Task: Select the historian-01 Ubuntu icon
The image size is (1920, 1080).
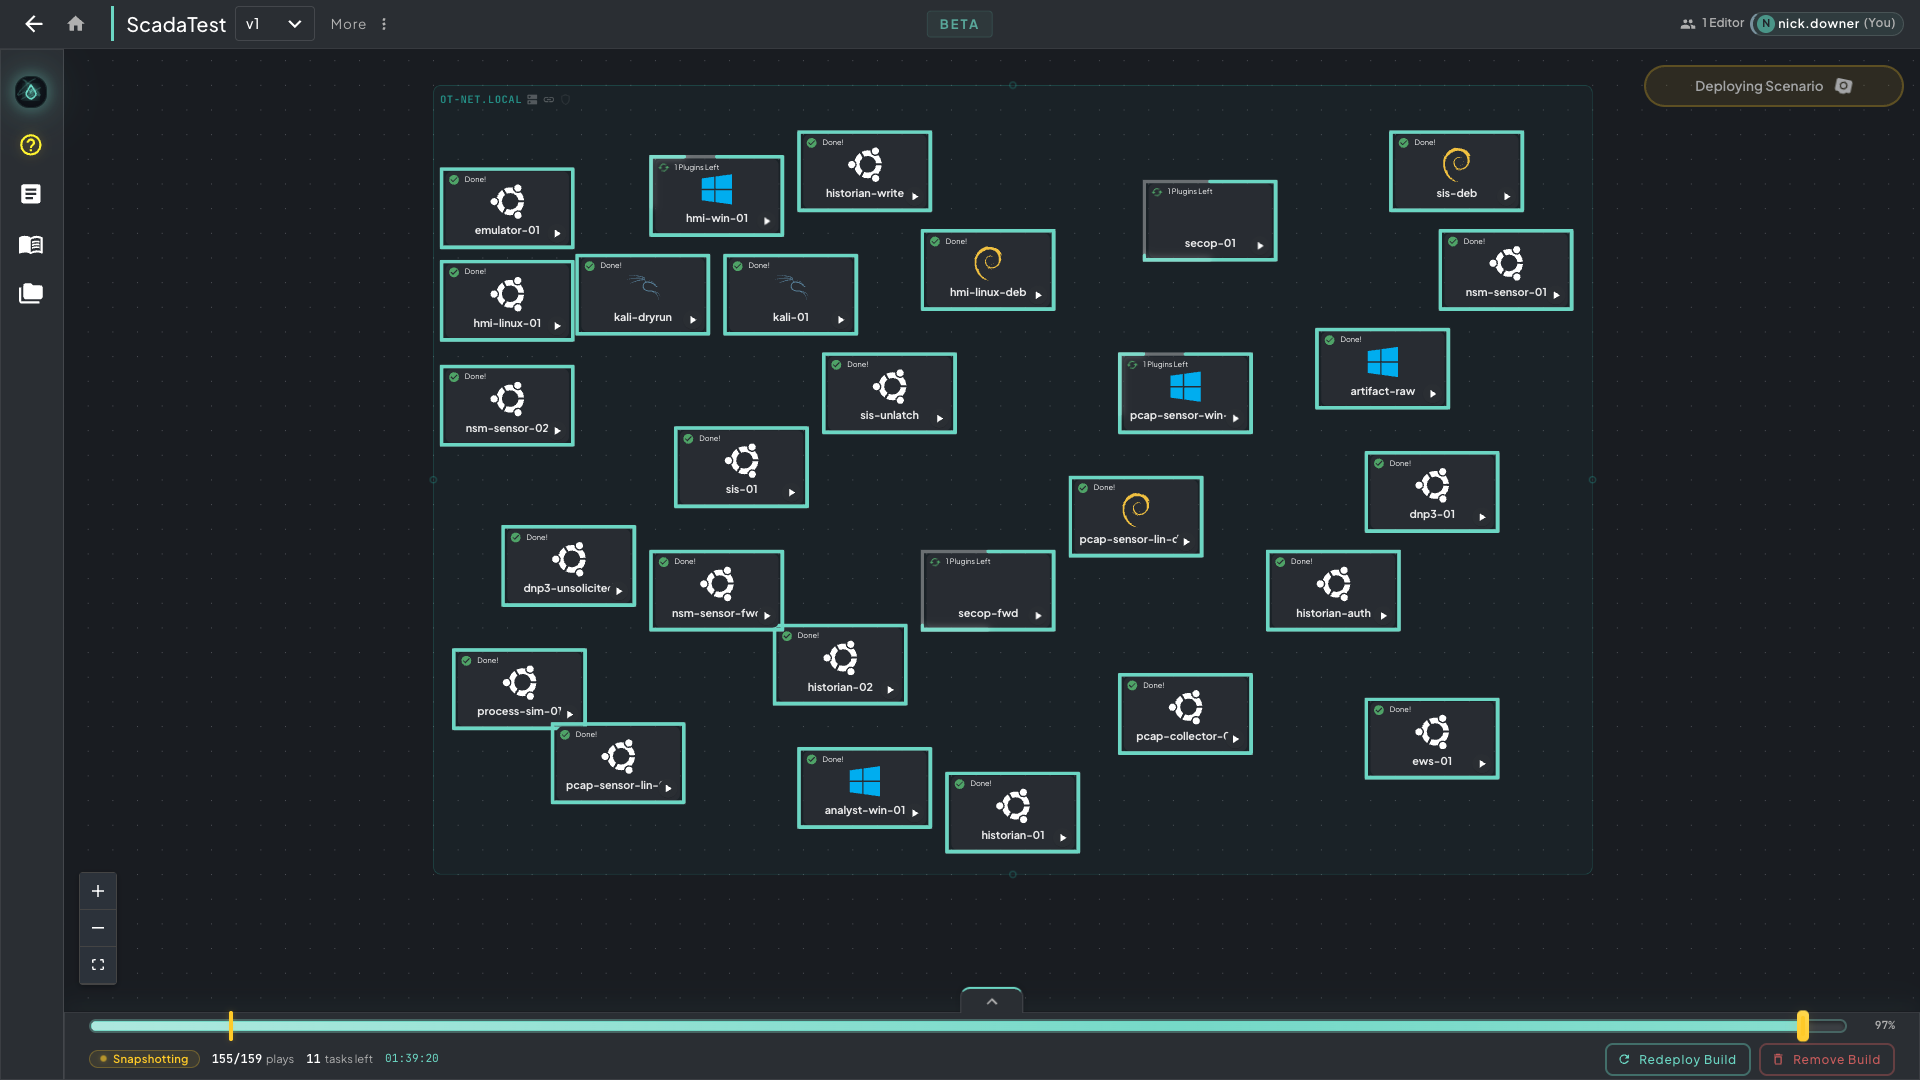Action: [x=1013, y=806]
